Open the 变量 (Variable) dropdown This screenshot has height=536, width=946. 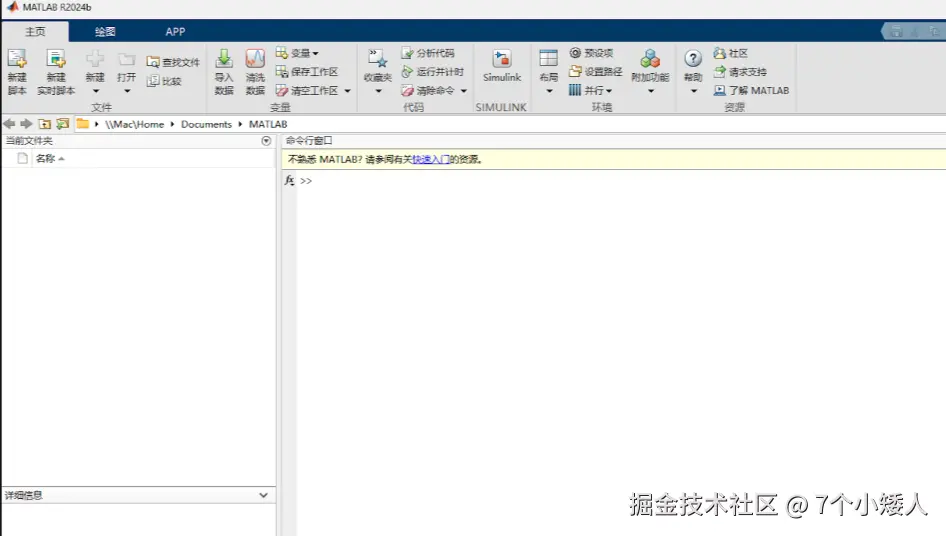[x=297, y=53]
